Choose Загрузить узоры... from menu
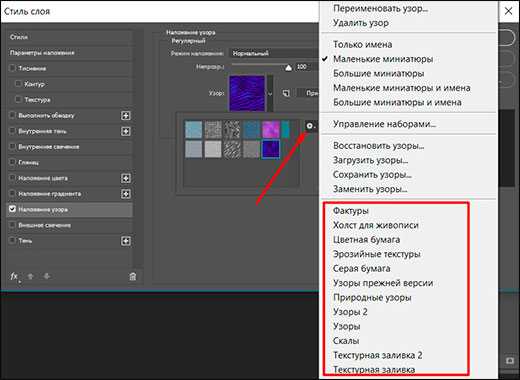 [x=371, y=160]
